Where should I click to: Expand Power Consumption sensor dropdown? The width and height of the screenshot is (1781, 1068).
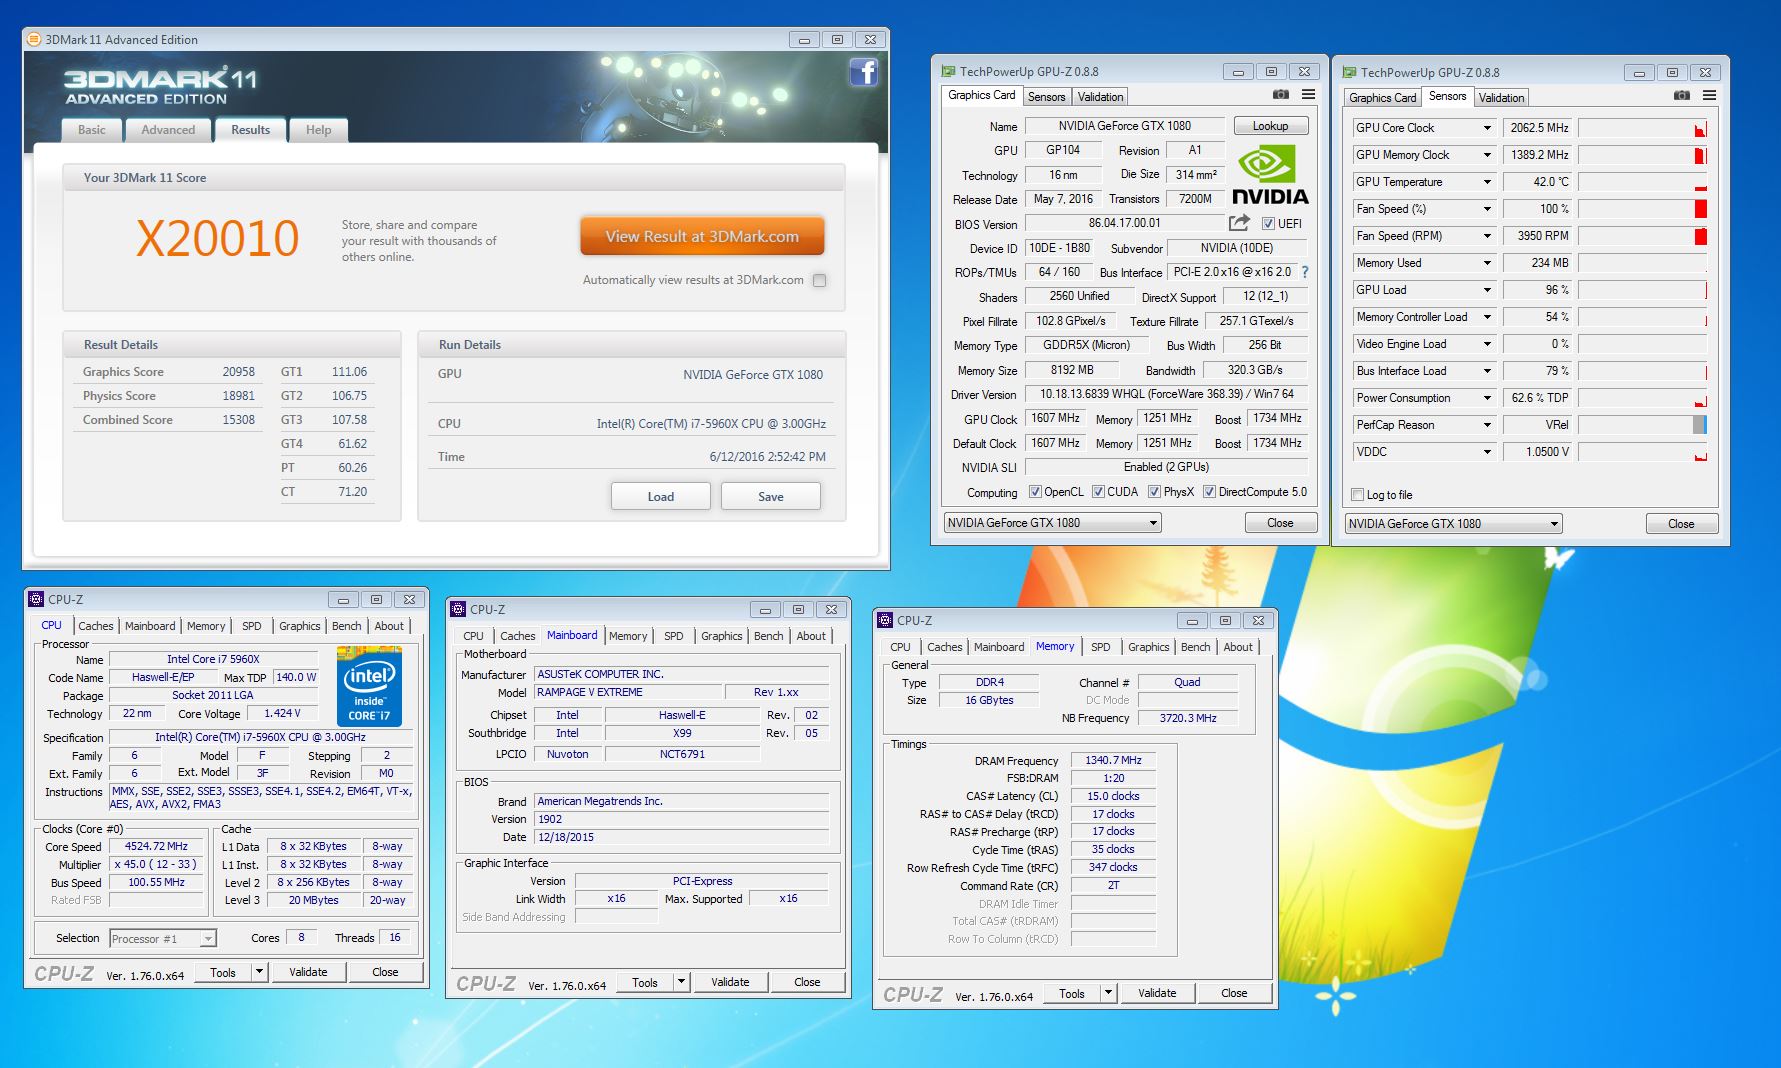[1487, 398]
